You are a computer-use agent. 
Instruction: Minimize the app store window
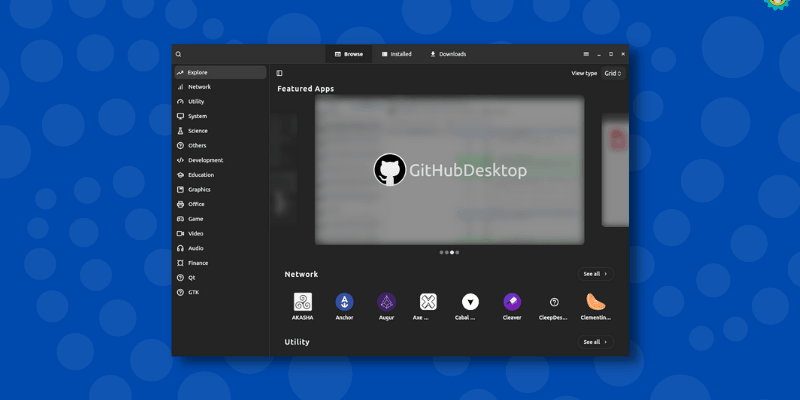[598, 54]
